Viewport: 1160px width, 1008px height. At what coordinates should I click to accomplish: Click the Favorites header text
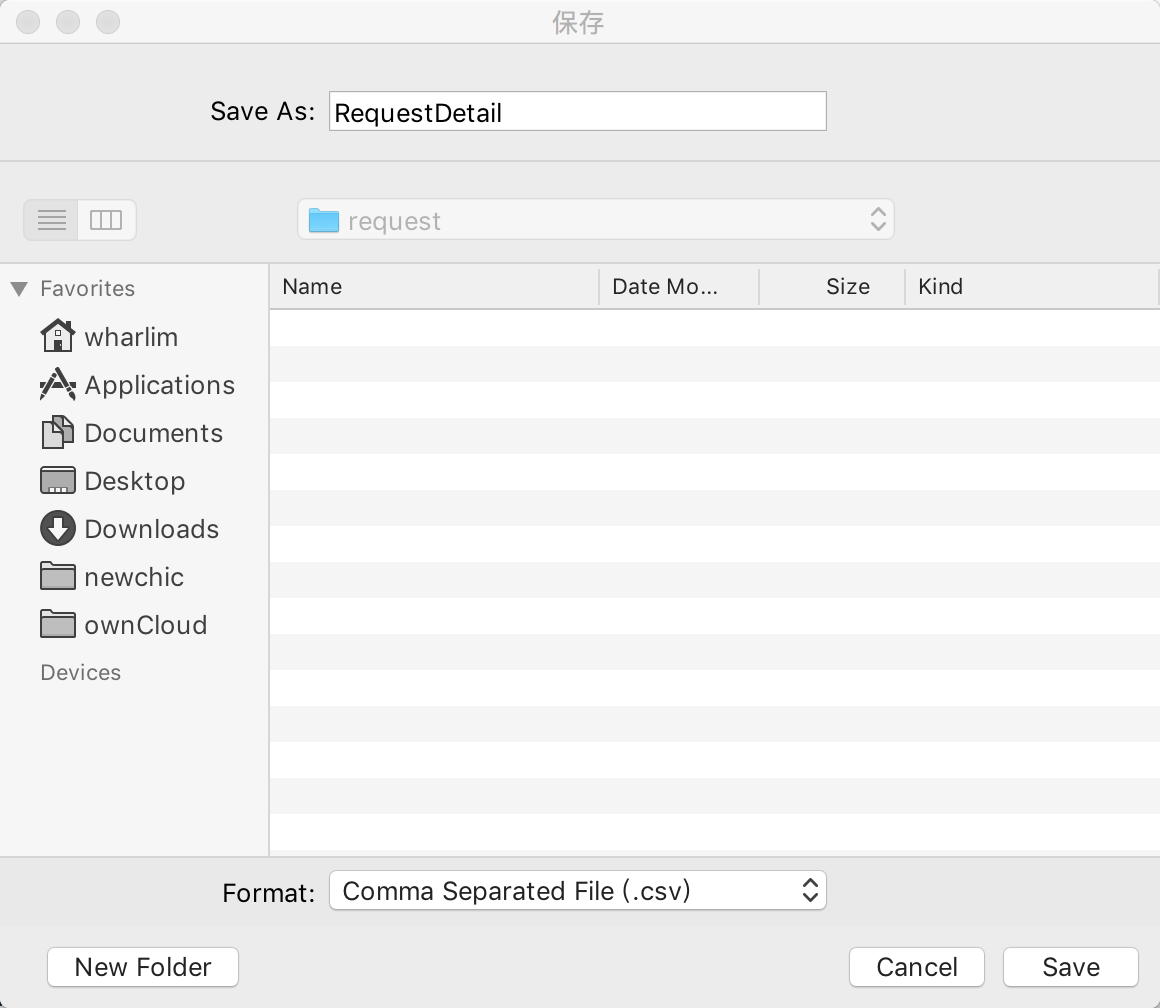(87, 288)
